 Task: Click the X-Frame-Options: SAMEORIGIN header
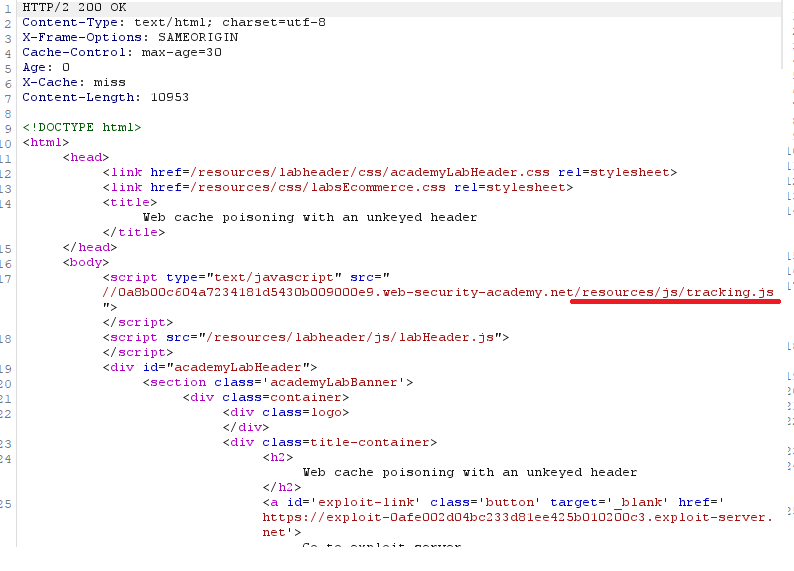click(130, 37)
